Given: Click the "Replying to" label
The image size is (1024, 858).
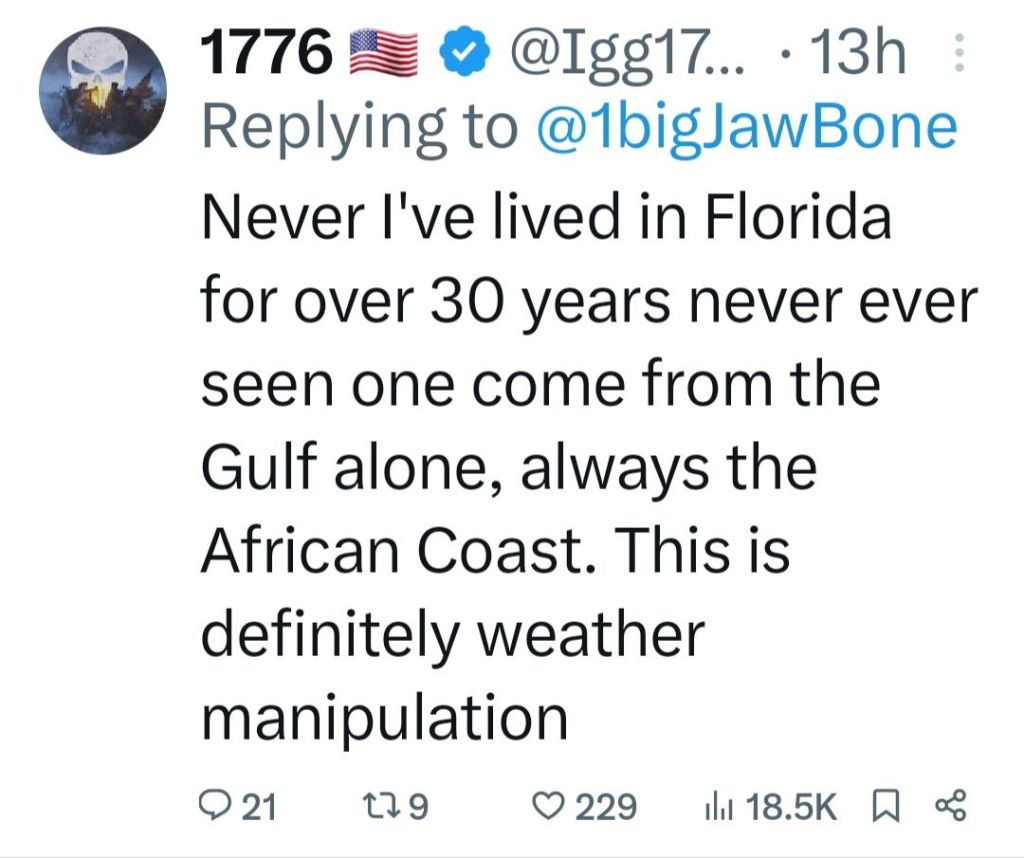Looking at the screenshot, I should click(362, 127).
